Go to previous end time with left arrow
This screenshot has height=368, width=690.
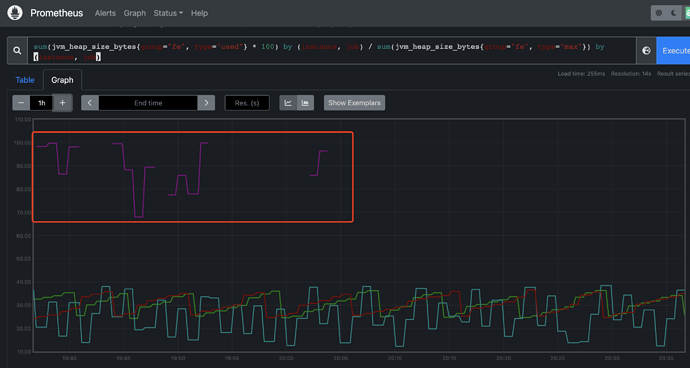click(90, 103)
